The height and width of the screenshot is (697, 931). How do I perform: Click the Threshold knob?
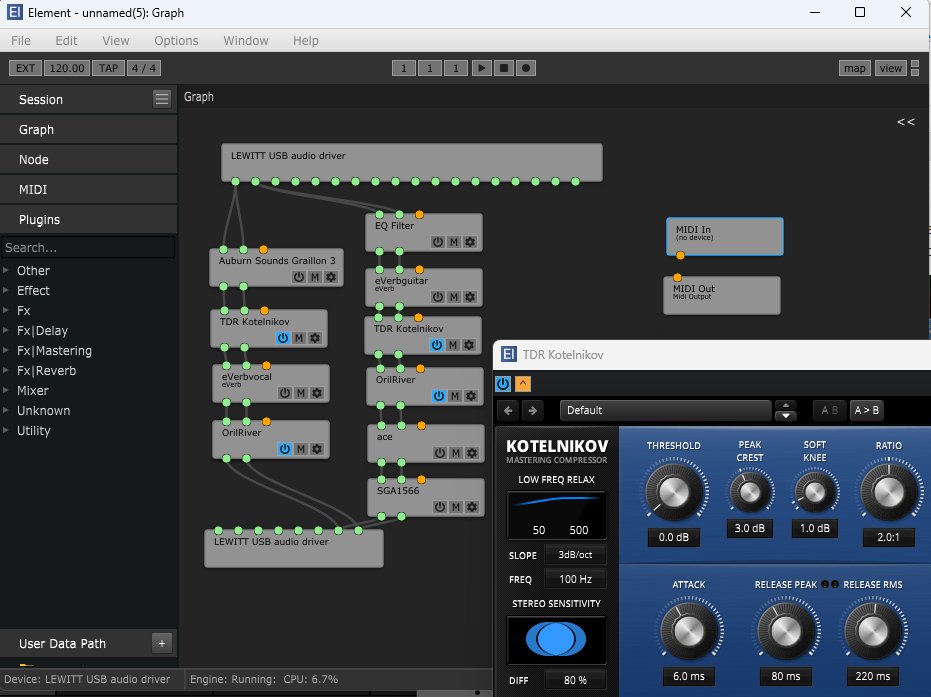(674, 492)
